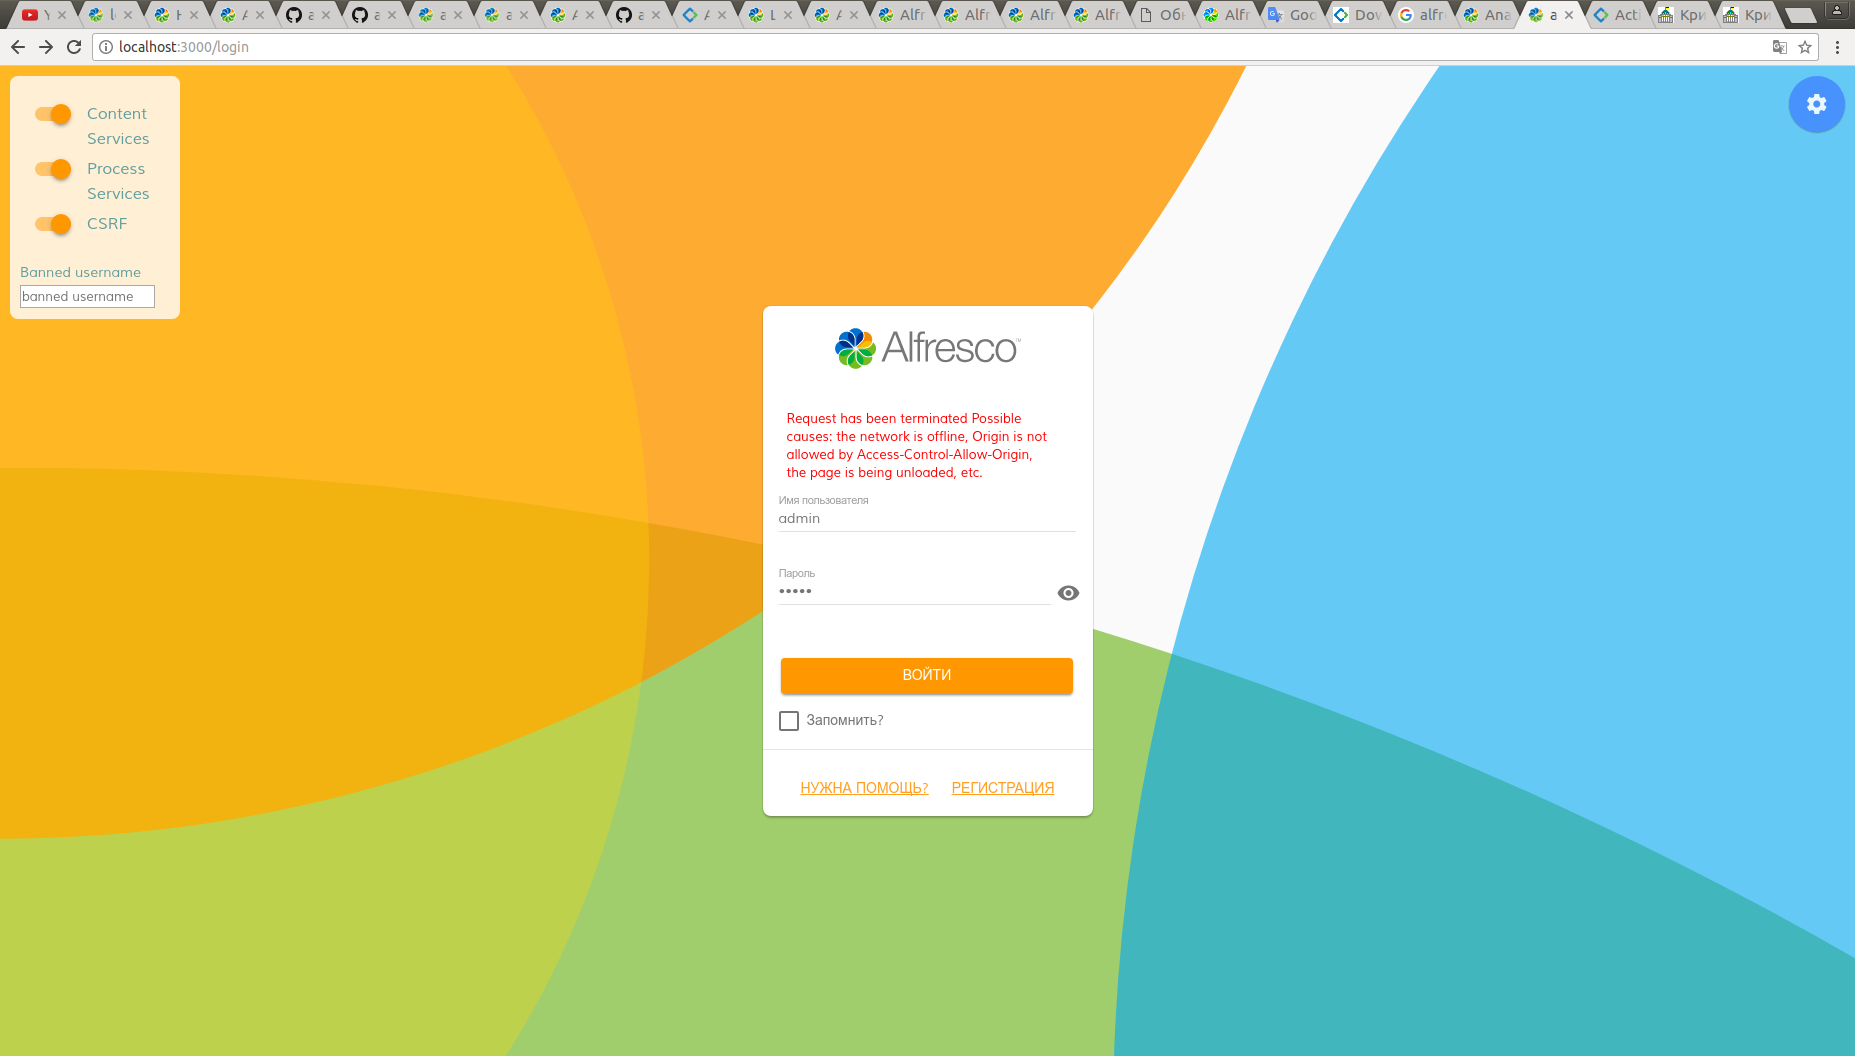
Task: Click the browser forward arrow
Action: point(46,47)
